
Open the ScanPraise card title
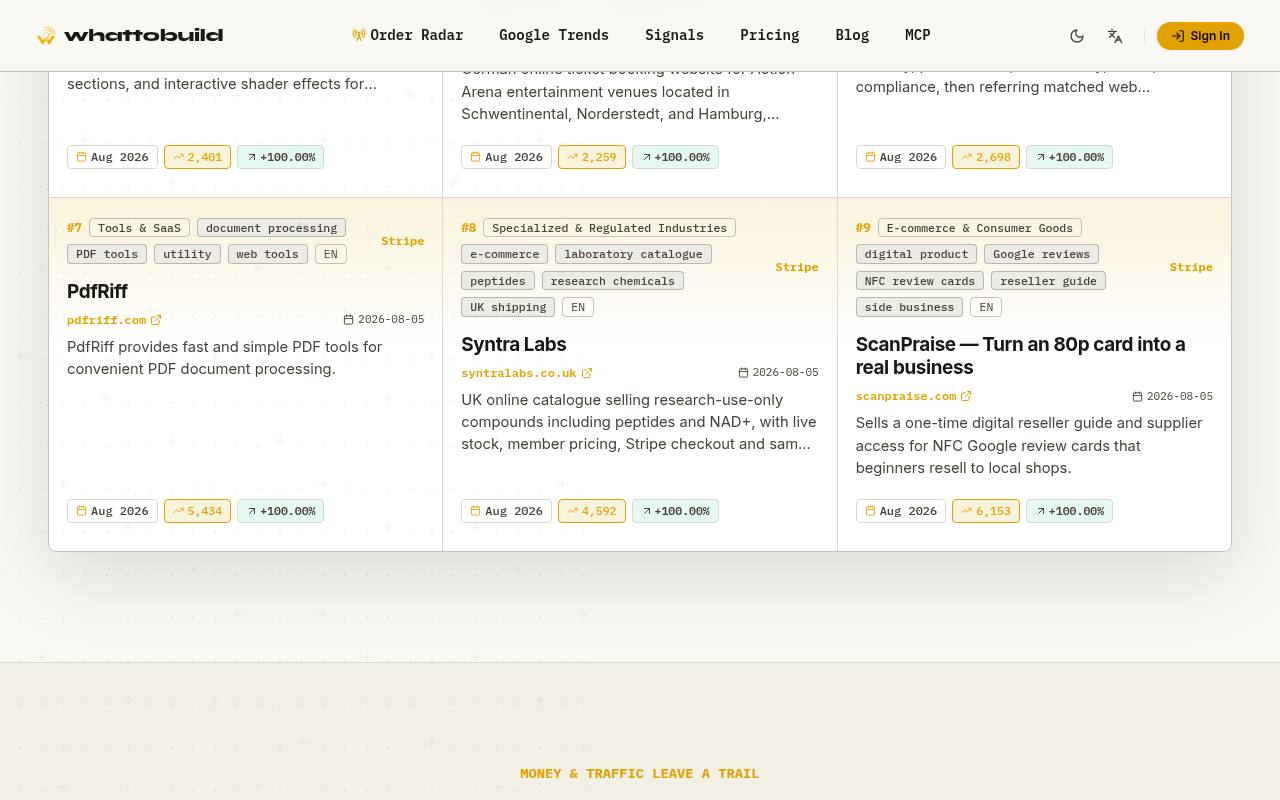1020,355
